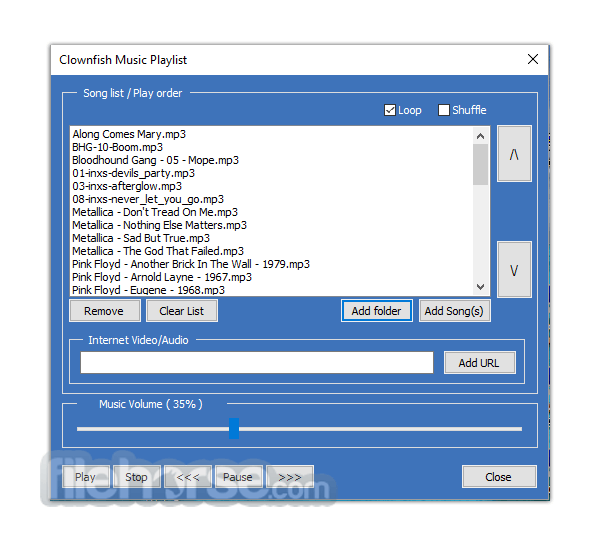This screenshot has width=600, height=547.
Task: Click the Add Song(s) button
Action: tap(454, 311)
